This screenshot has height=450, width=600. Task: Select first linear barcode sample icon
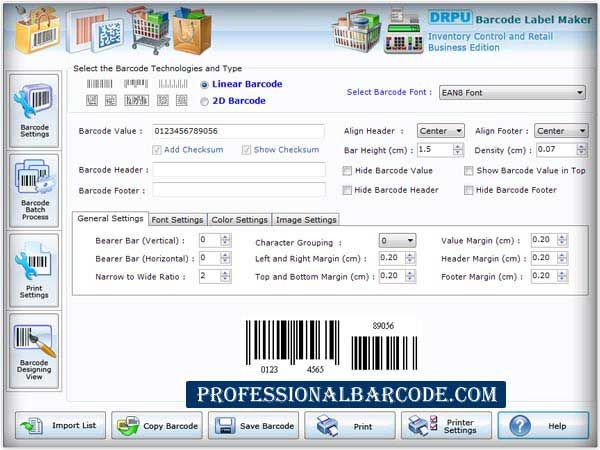[x=99, y=84]
